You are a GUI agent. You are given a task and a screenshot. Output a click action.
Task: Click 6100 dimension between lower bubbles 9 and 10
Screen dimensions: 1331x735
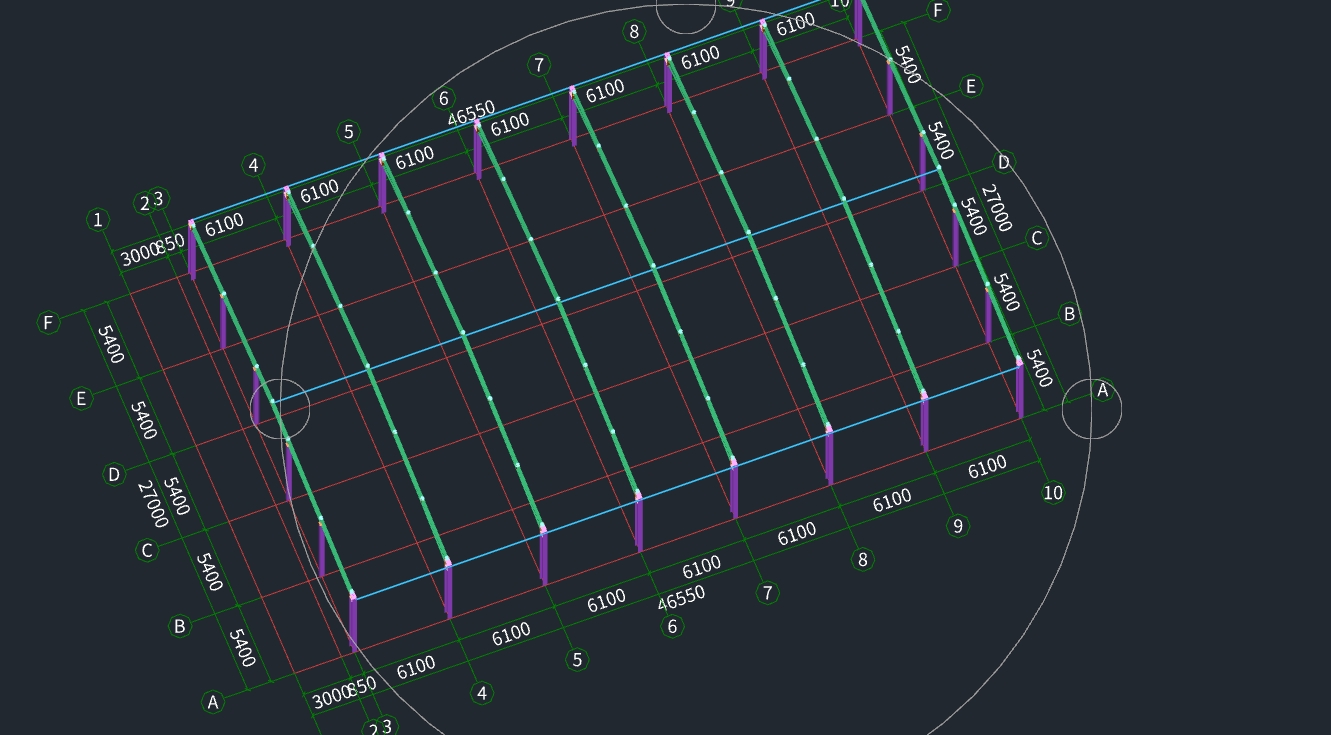[x=987, y=467]
